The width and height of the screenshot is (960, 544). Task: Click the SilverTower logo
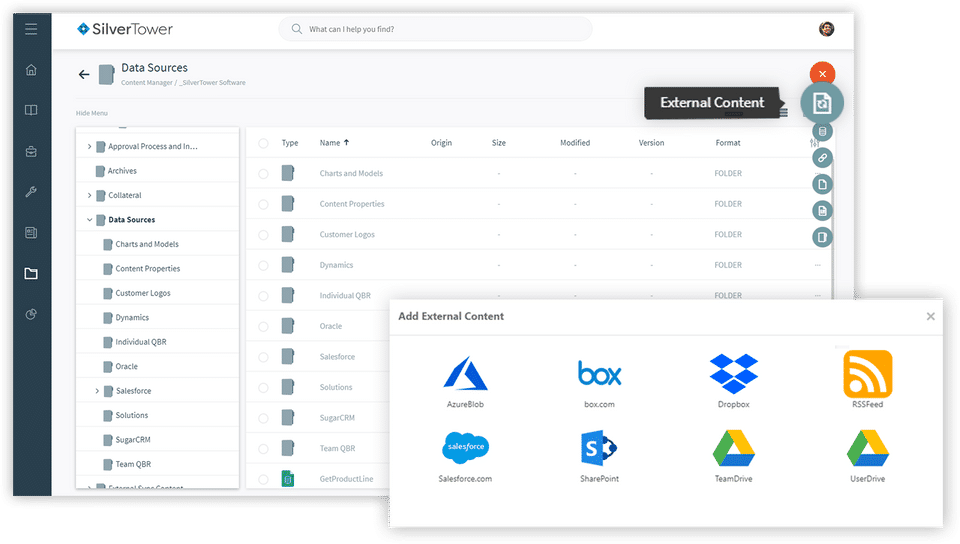pyautogui.click(x=125, y=29)
